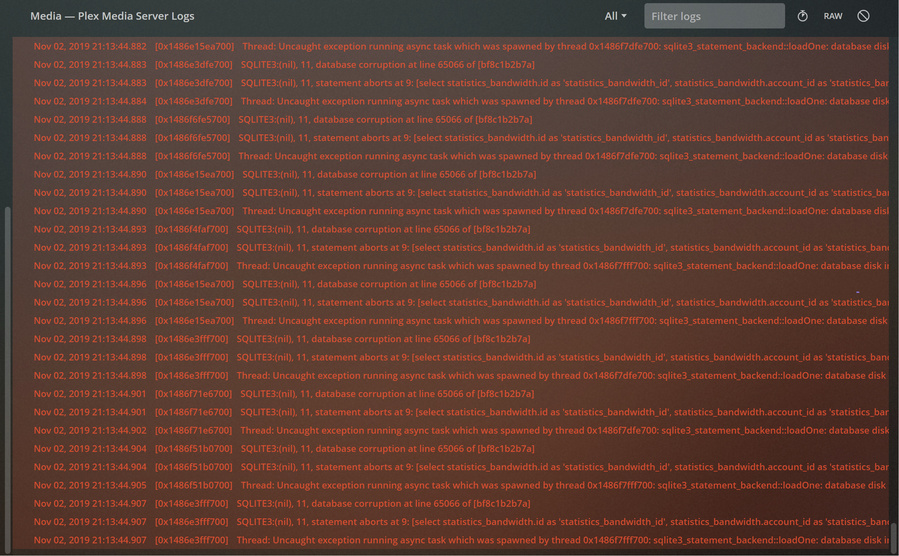899x556 pixels.
Task: Select the 21:13:44.898 database corruption log row
Action: 451,339
